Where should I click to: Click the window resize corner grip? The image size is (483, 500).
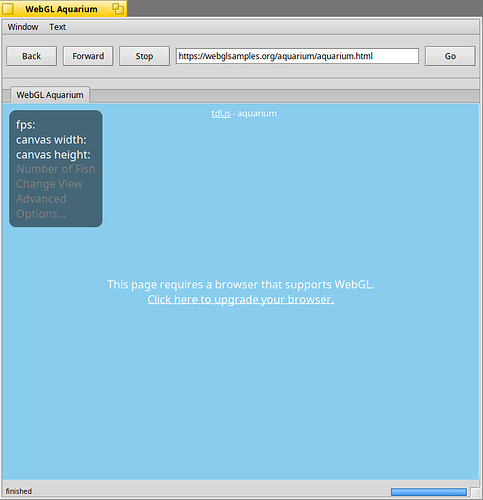click(x=475, y=493)
